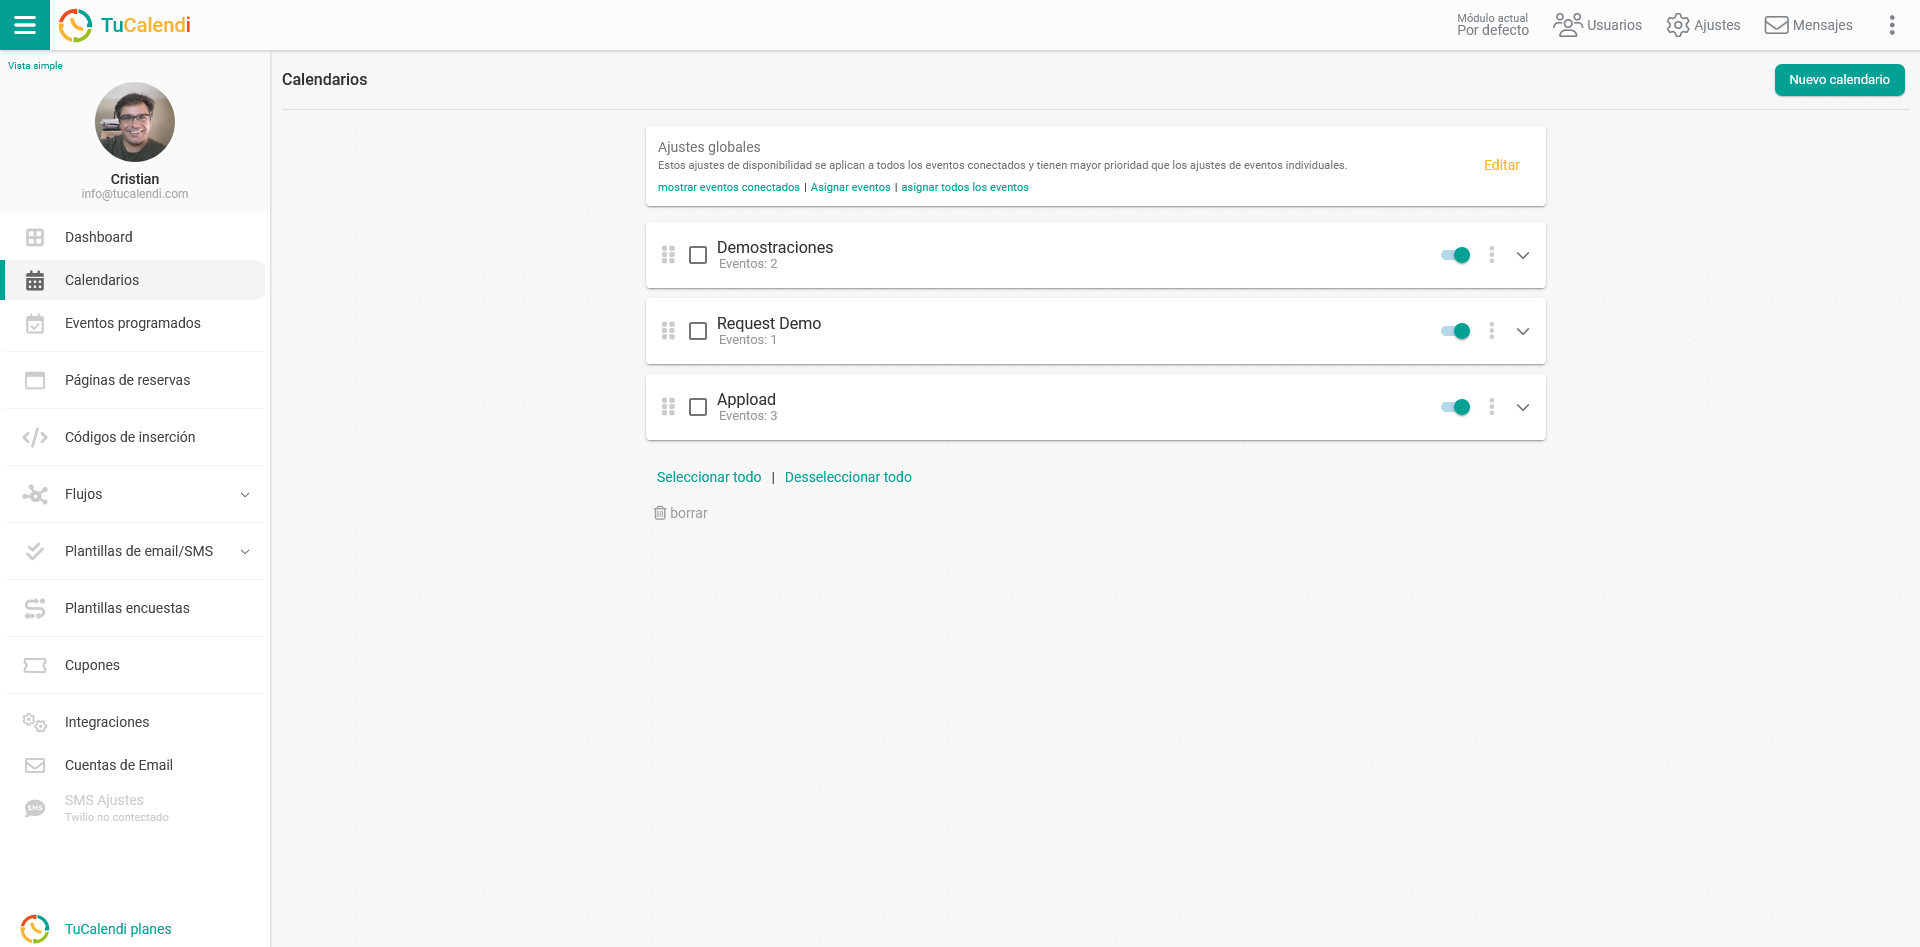
Task: Open the Módulo actual selector
Action: (x=1493, y=25)
